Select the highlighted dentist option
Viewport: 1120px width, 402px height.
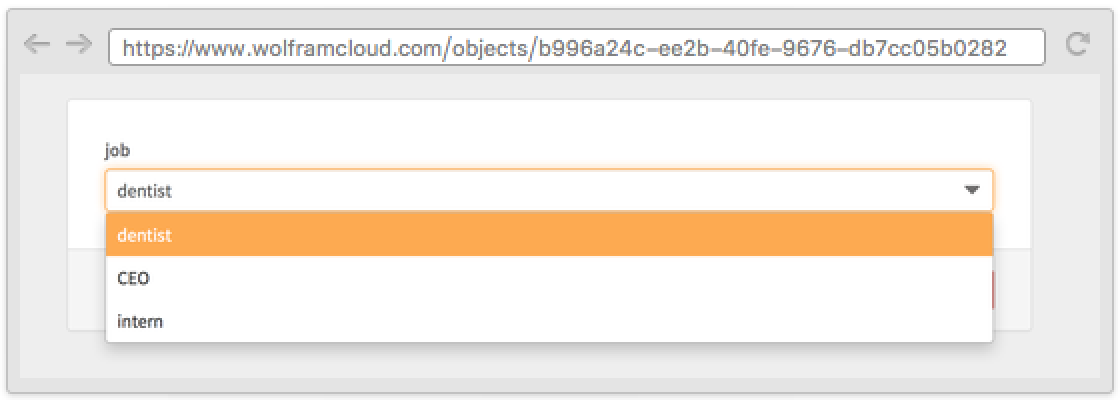pyautogui.click(x=548, y=235)
